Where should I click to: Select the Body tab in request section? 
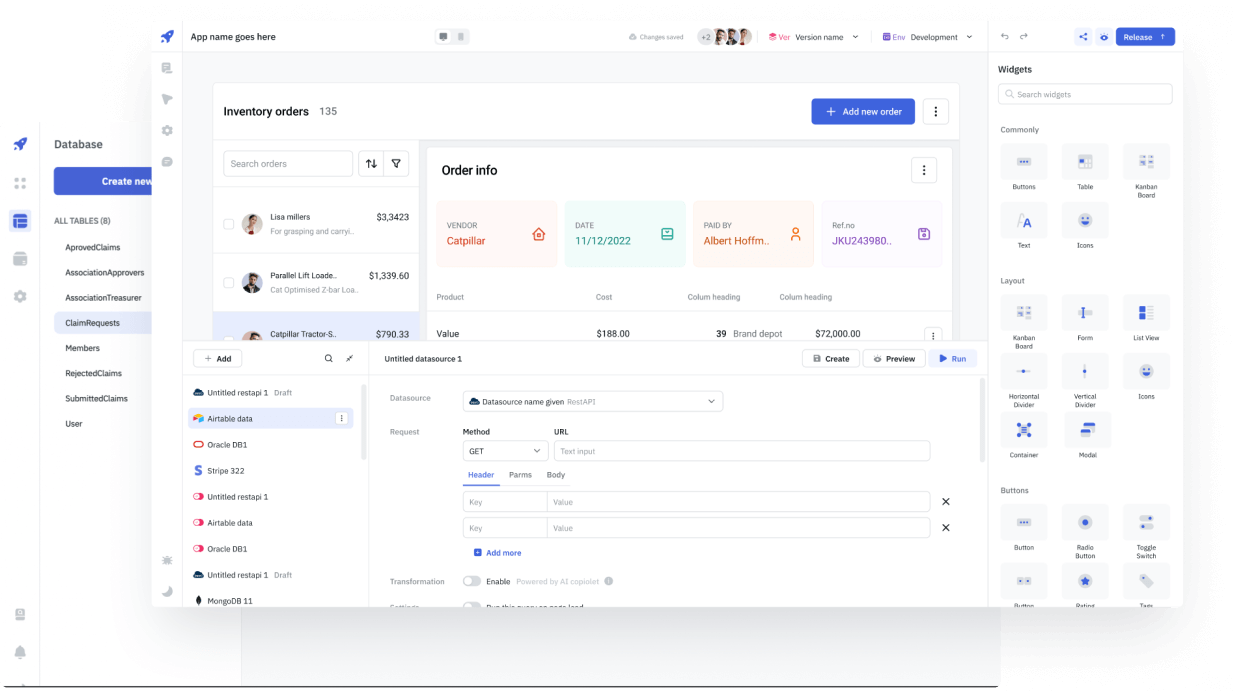pyautogui.click(x=556, y=475)
